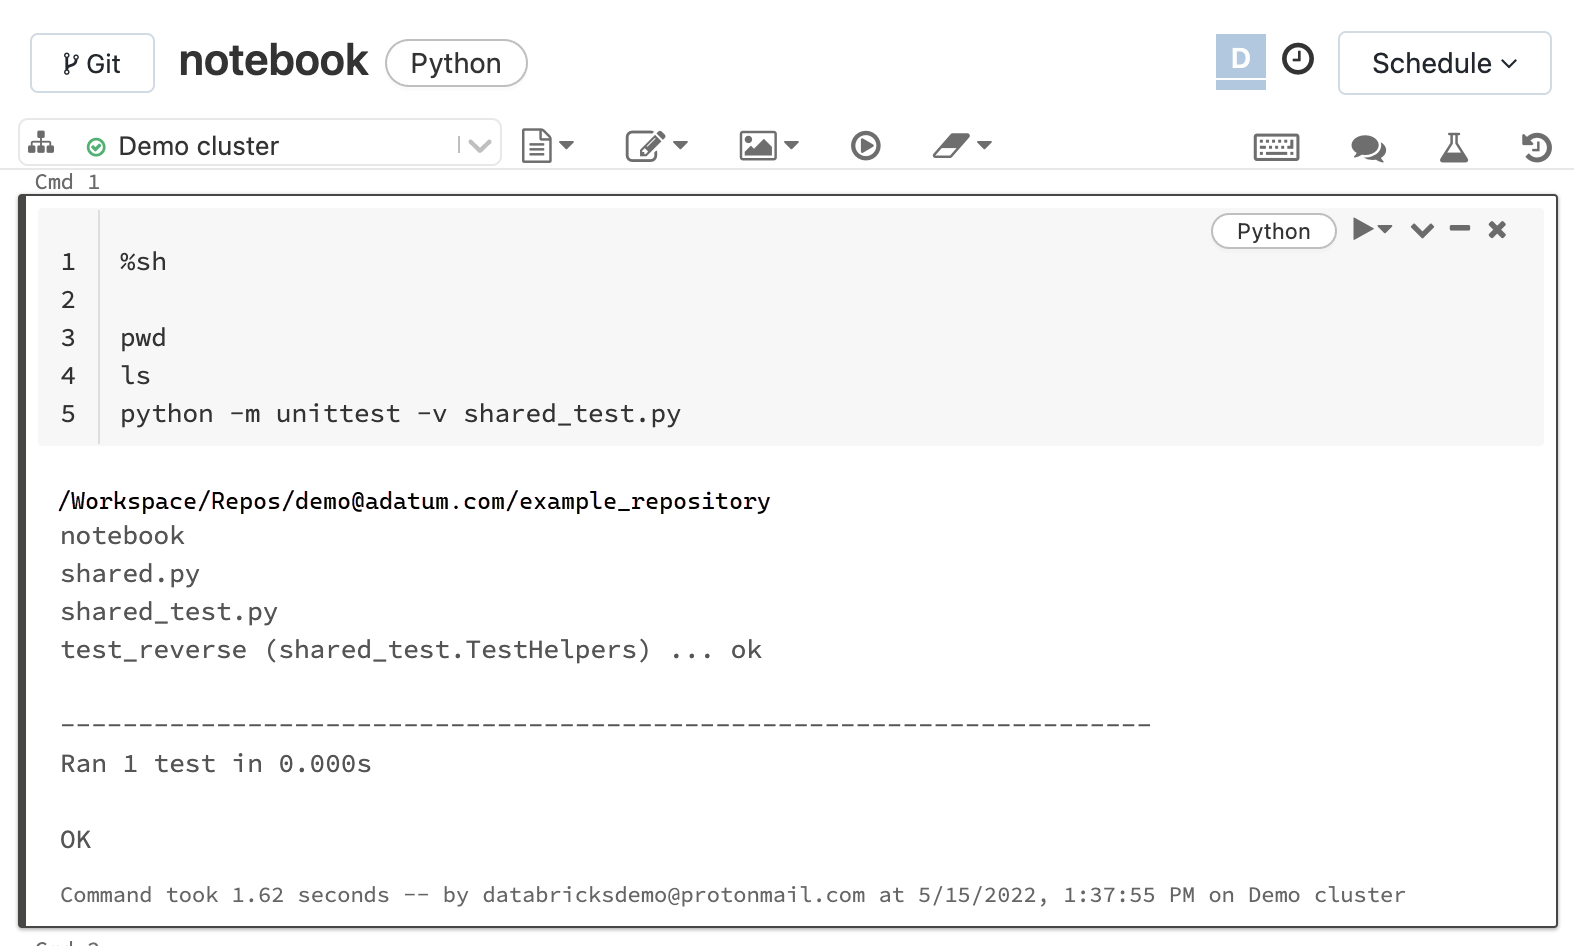Click the notebook title text

pos(273,61)
